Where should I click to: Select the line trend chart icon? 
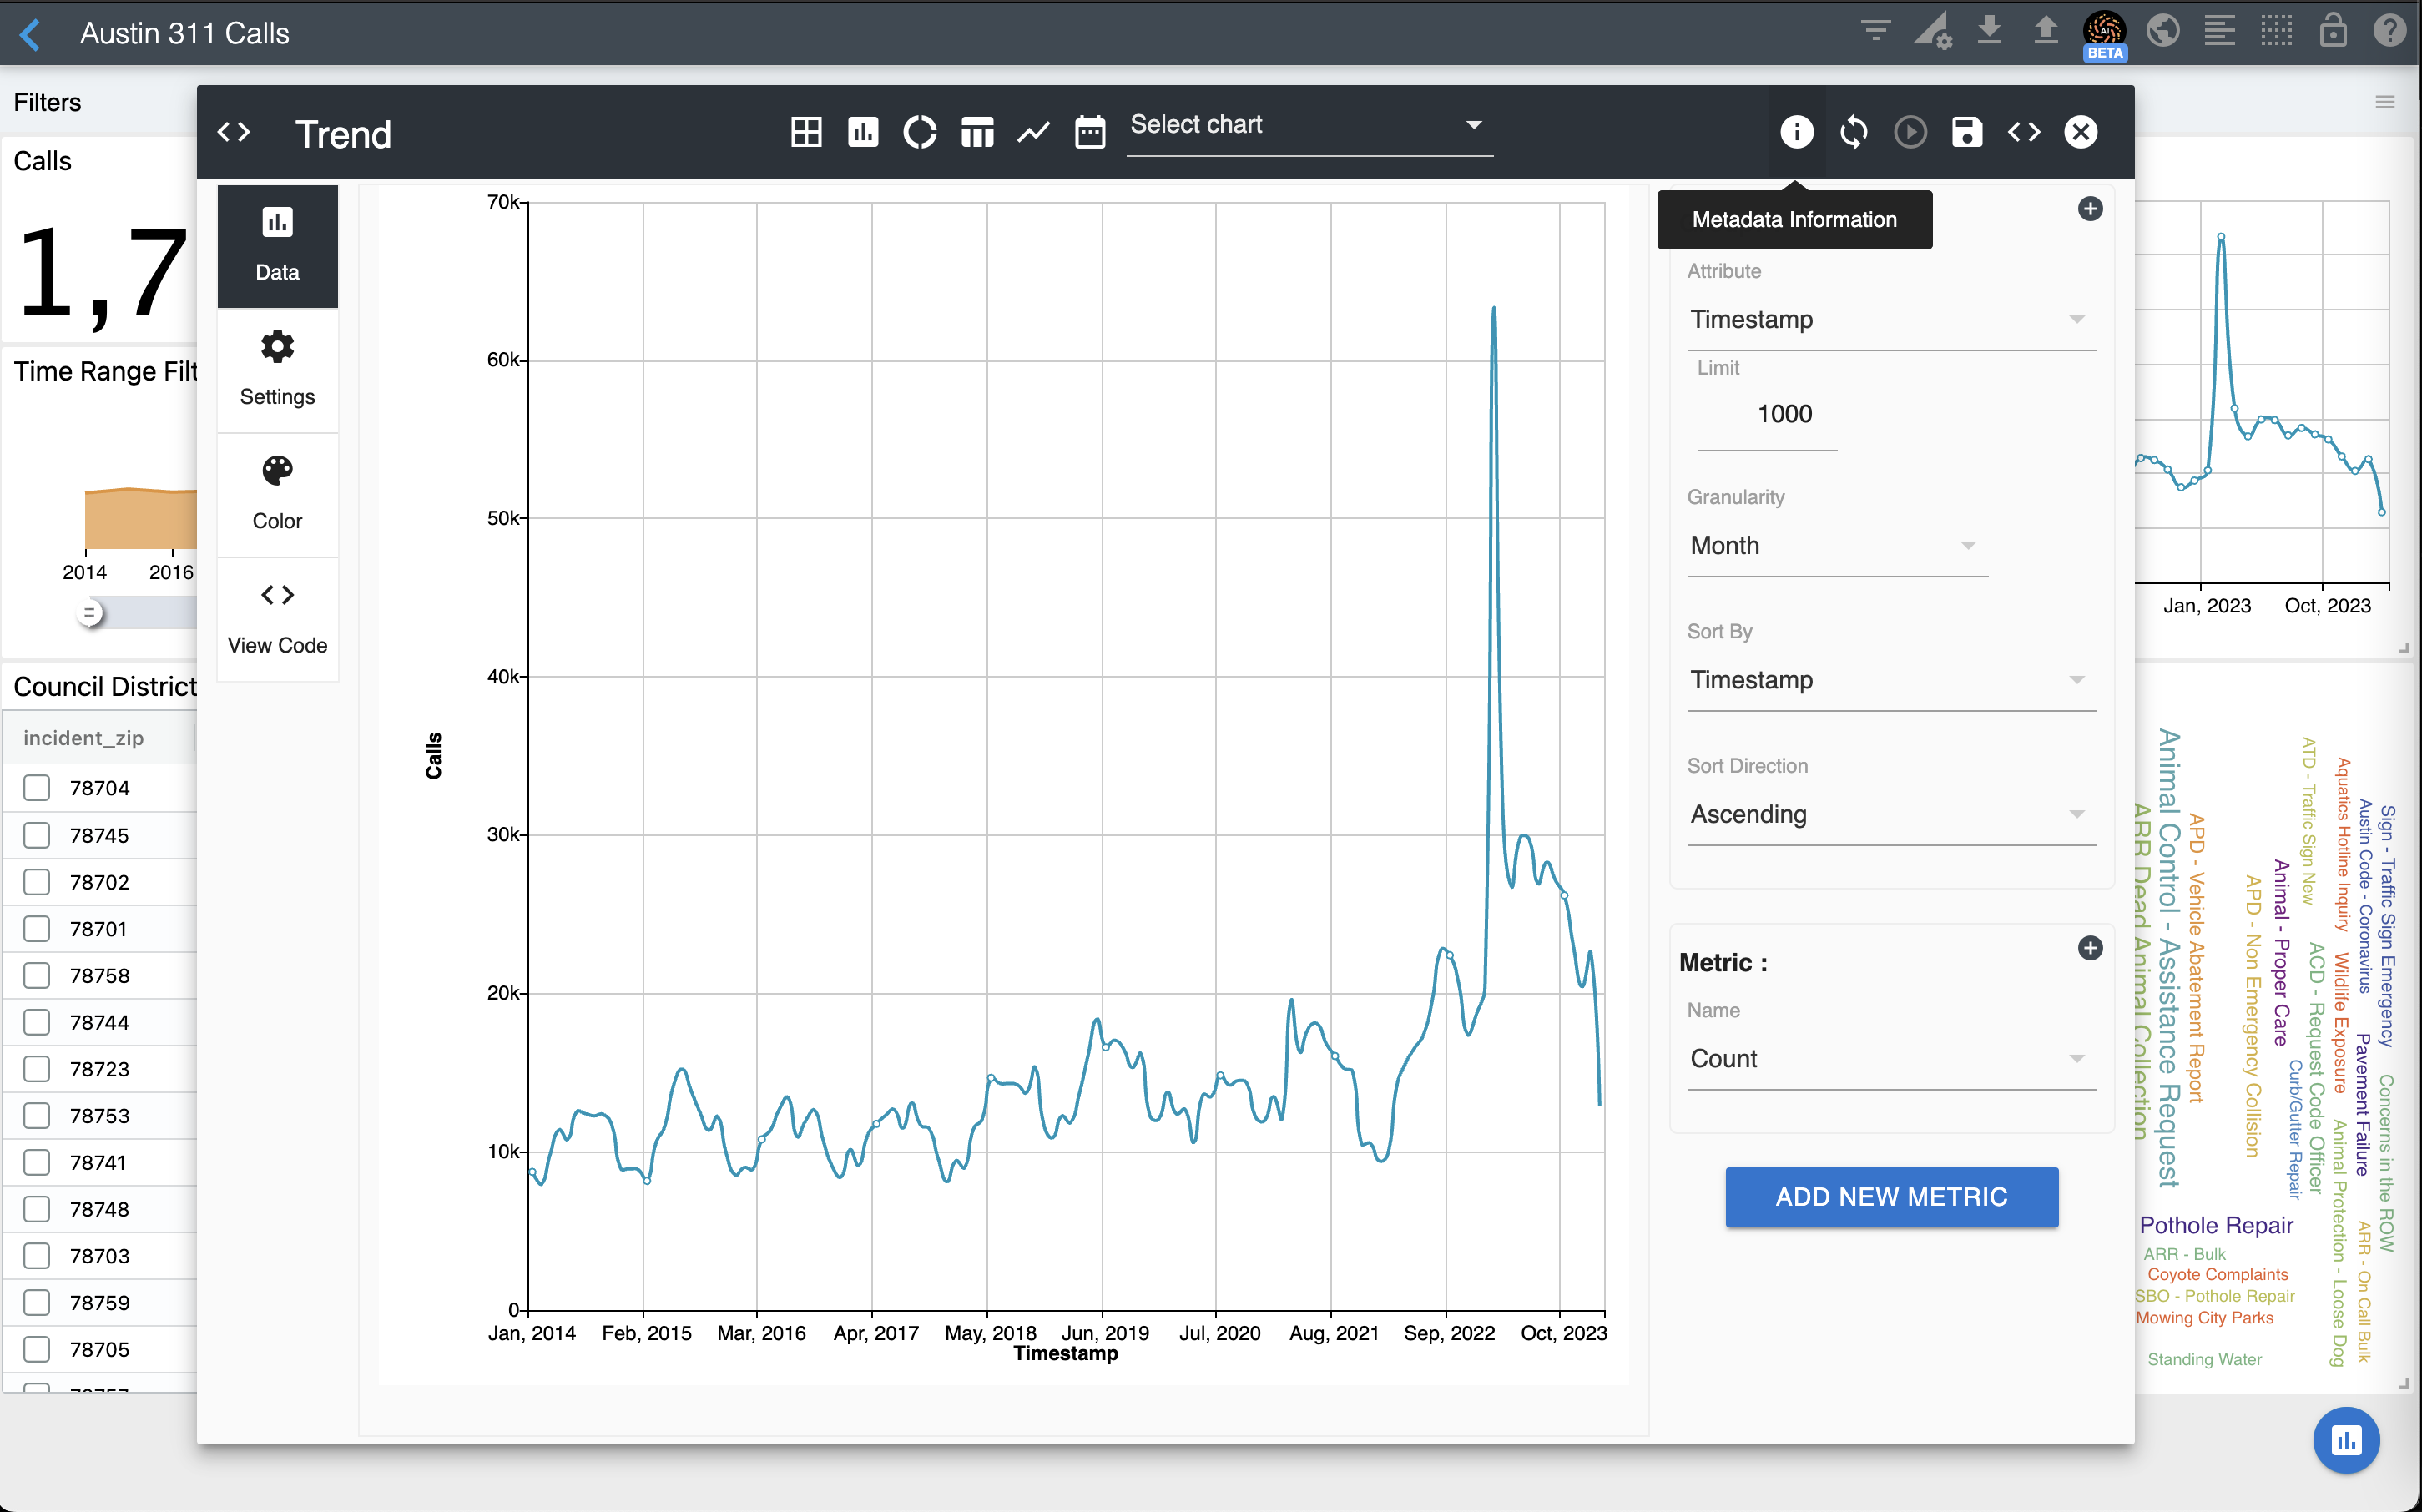[x=1033, y=132]
